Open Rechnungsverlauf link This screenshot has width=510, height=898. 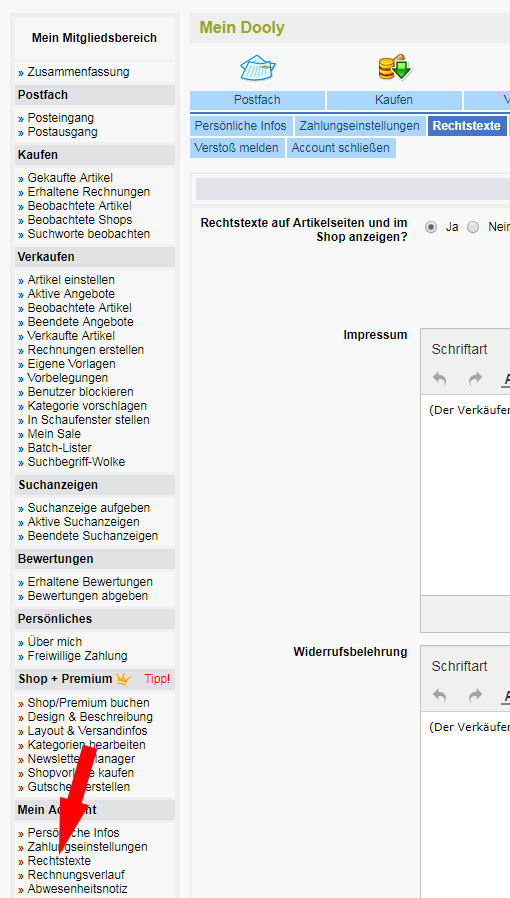(x=76, y=875)
